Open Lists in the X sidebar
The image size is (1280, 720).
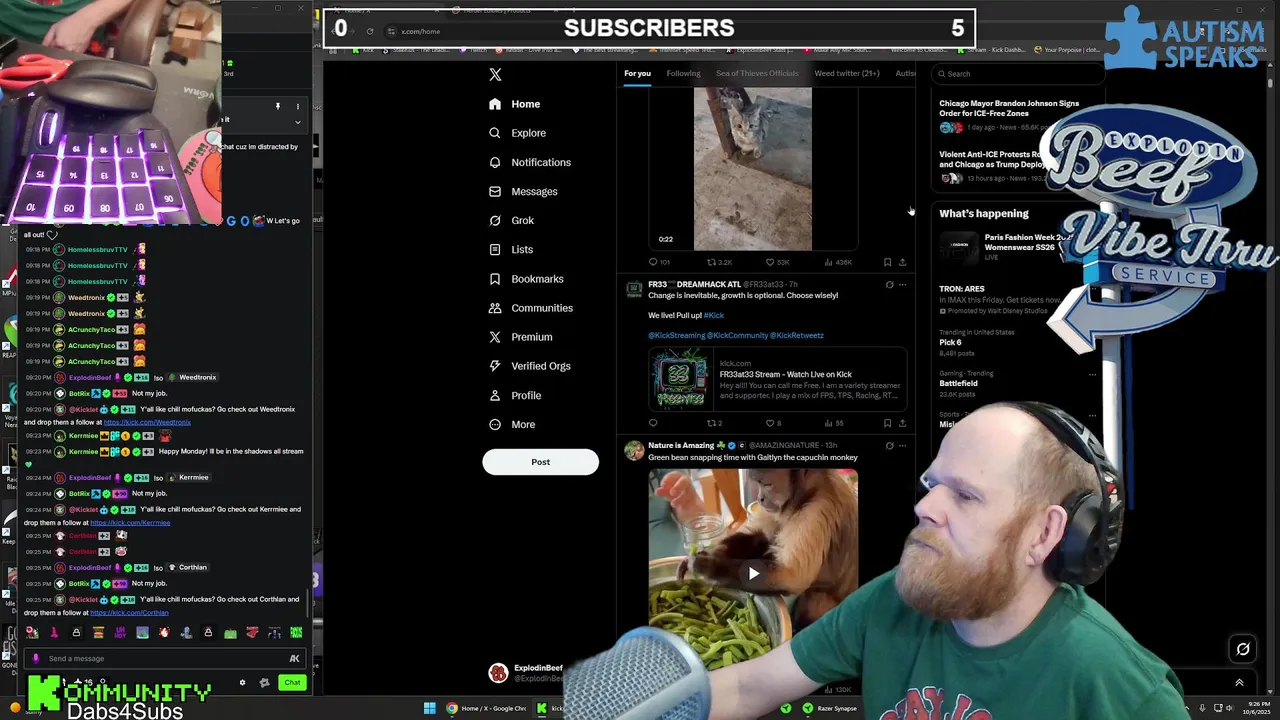click(510, 249)
